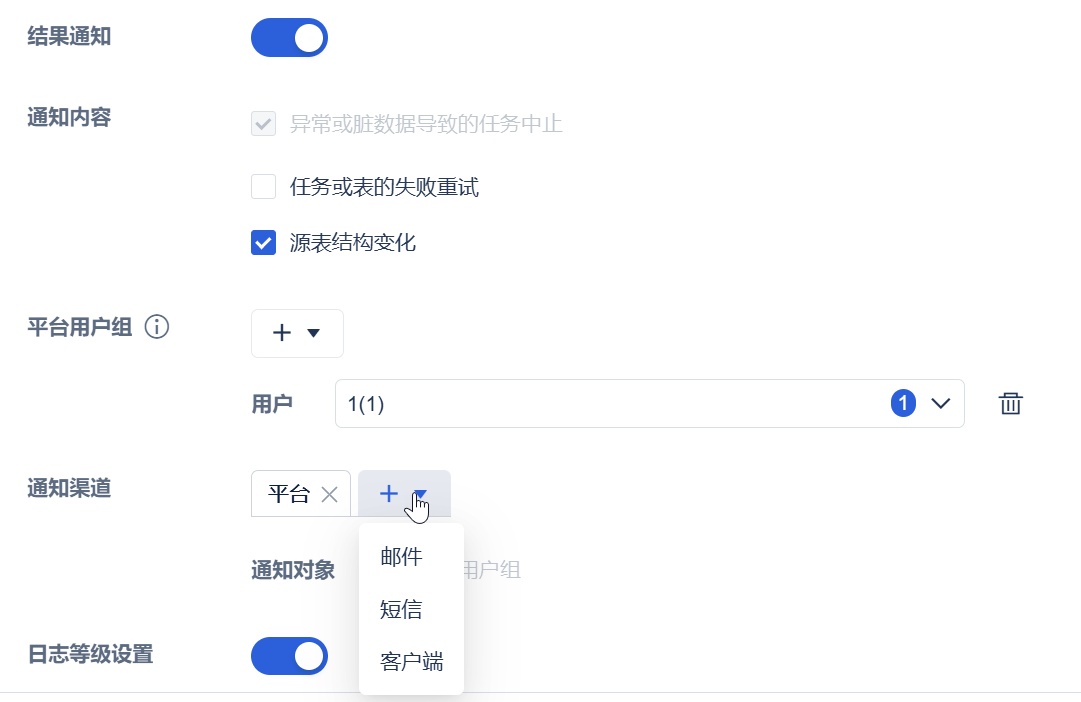This screenshot has height=702, width=1081.
Task: Select 邮件 from the channel menu
Action: coord(401,557)
